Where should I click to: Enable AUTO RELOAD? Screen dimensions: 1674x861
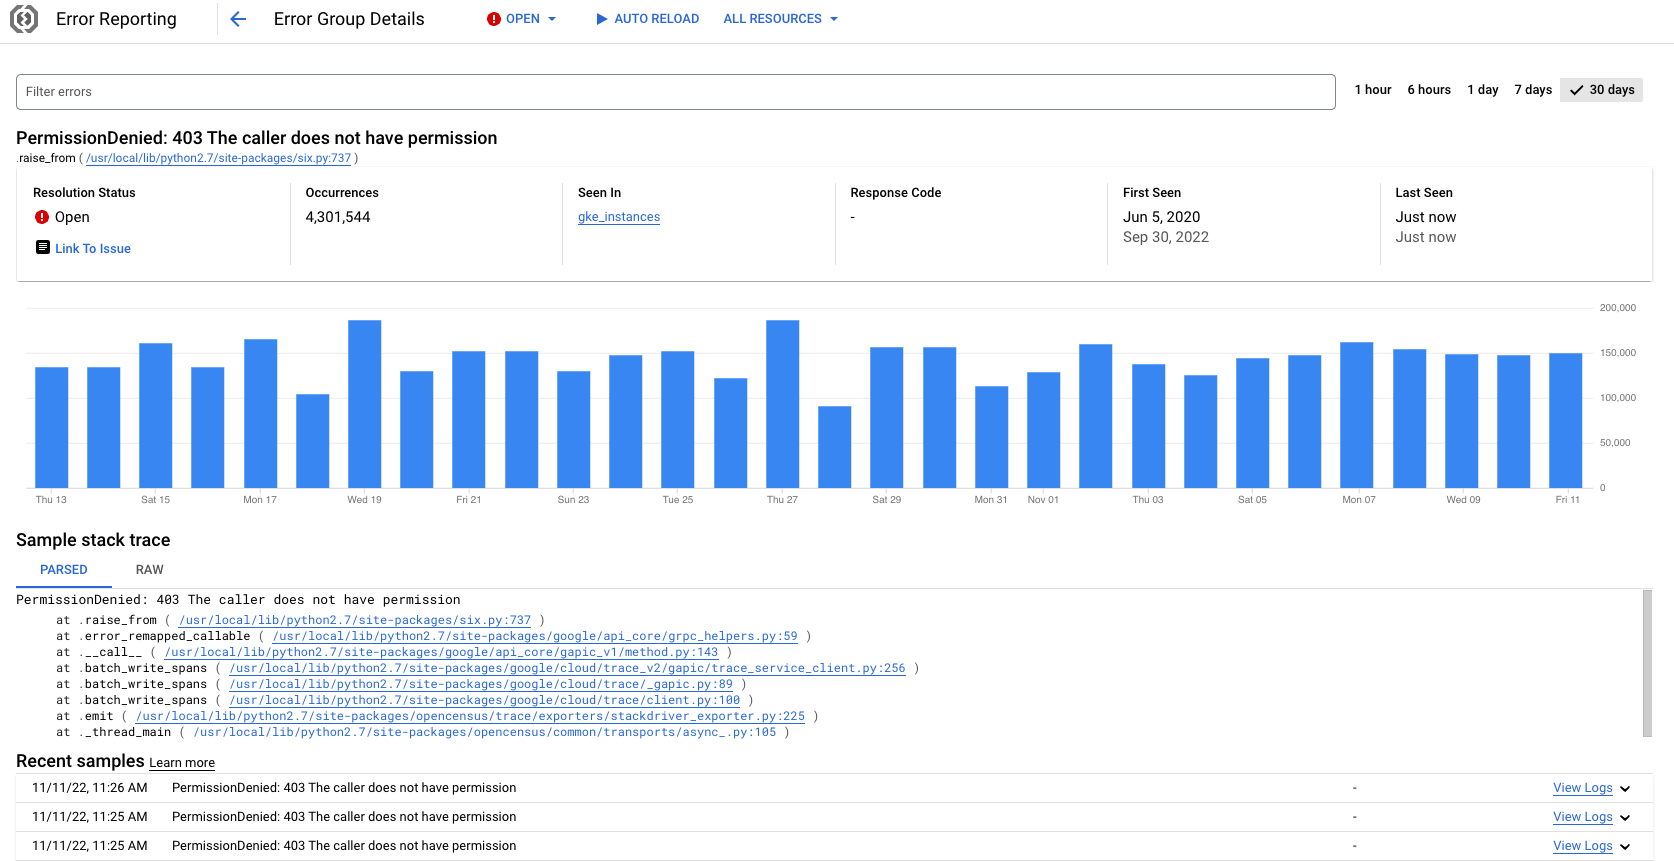(x=647, y=19)
